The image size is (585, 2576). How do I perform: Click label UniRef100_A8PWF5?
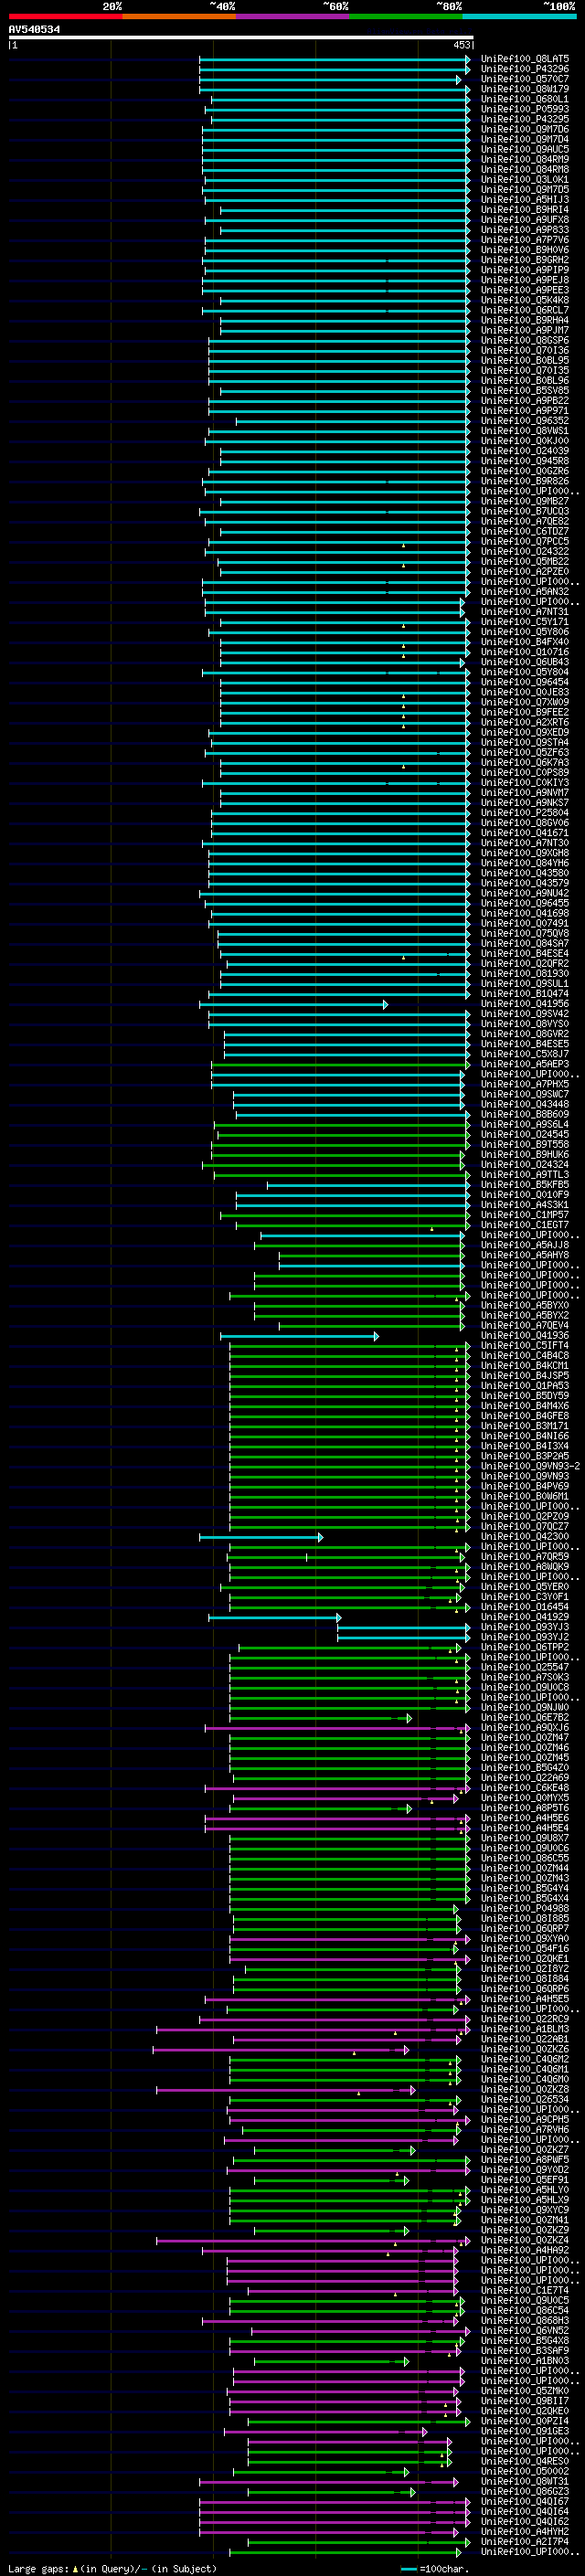point(525,2159)
